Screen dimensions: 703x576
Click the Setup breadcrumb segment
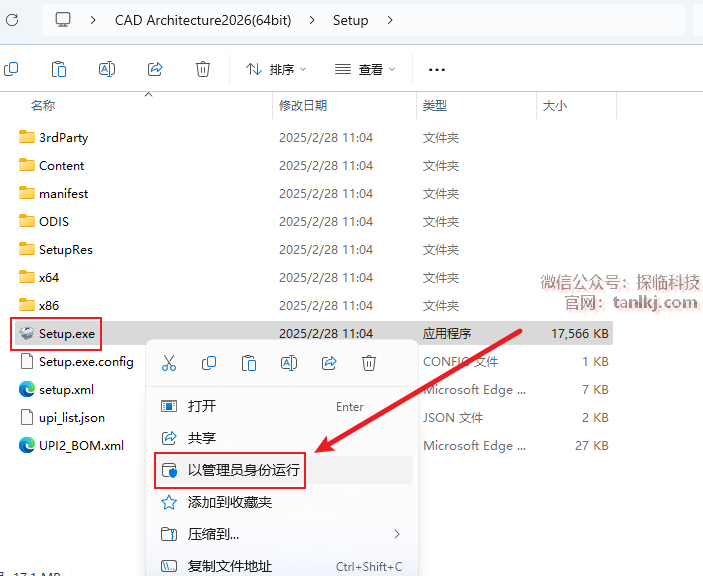(x=351, y=20)
